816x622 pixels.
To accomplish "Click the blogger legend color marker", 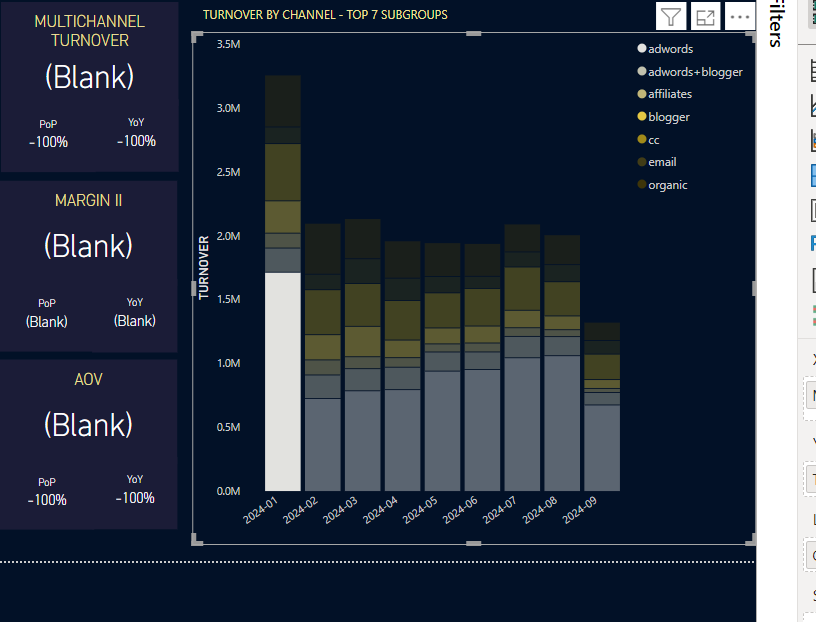I will coord(642,117).
